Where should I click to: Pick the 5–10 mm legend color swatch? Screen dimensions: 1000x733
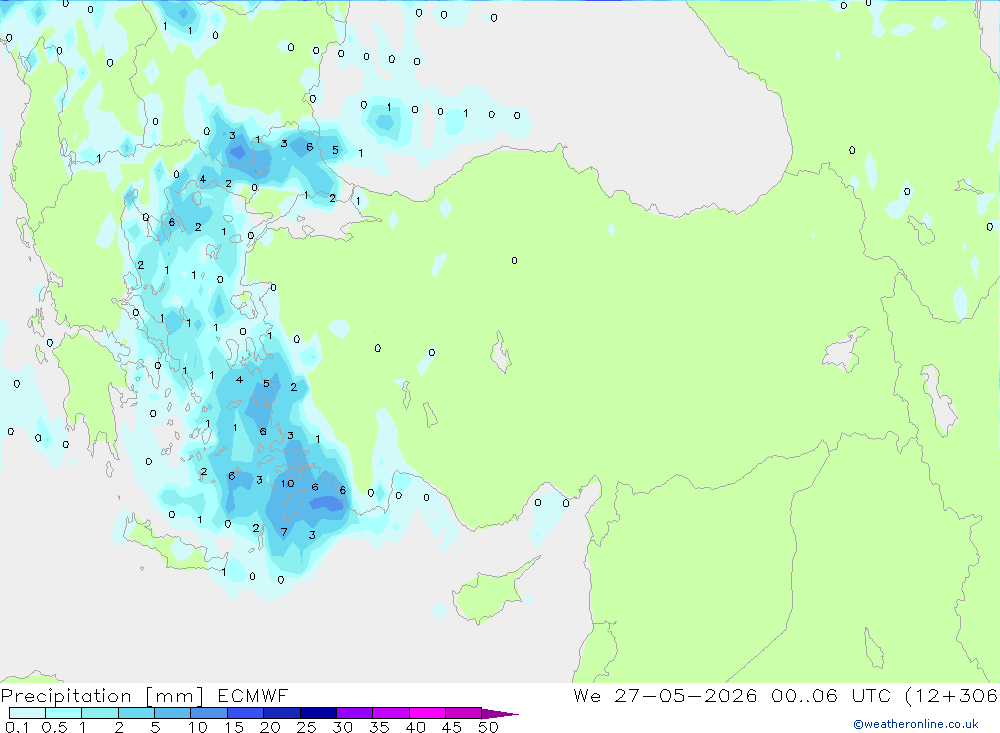(x=173, y=713)
